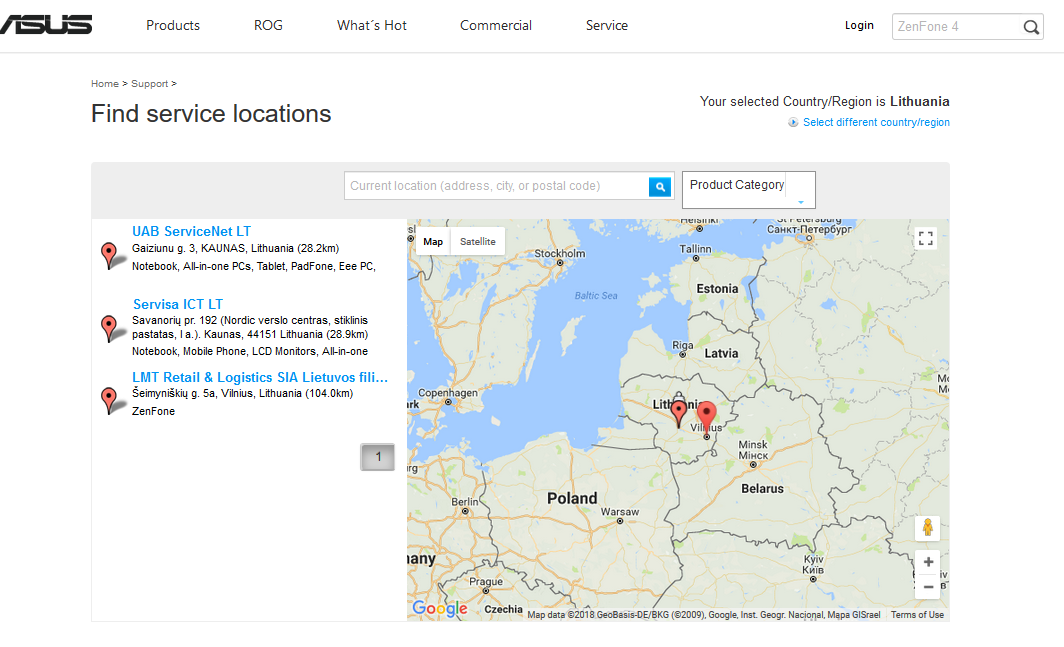Open Servisa ICT LT details
Viewport: 1064px width, 647px height.
(178, 304)
